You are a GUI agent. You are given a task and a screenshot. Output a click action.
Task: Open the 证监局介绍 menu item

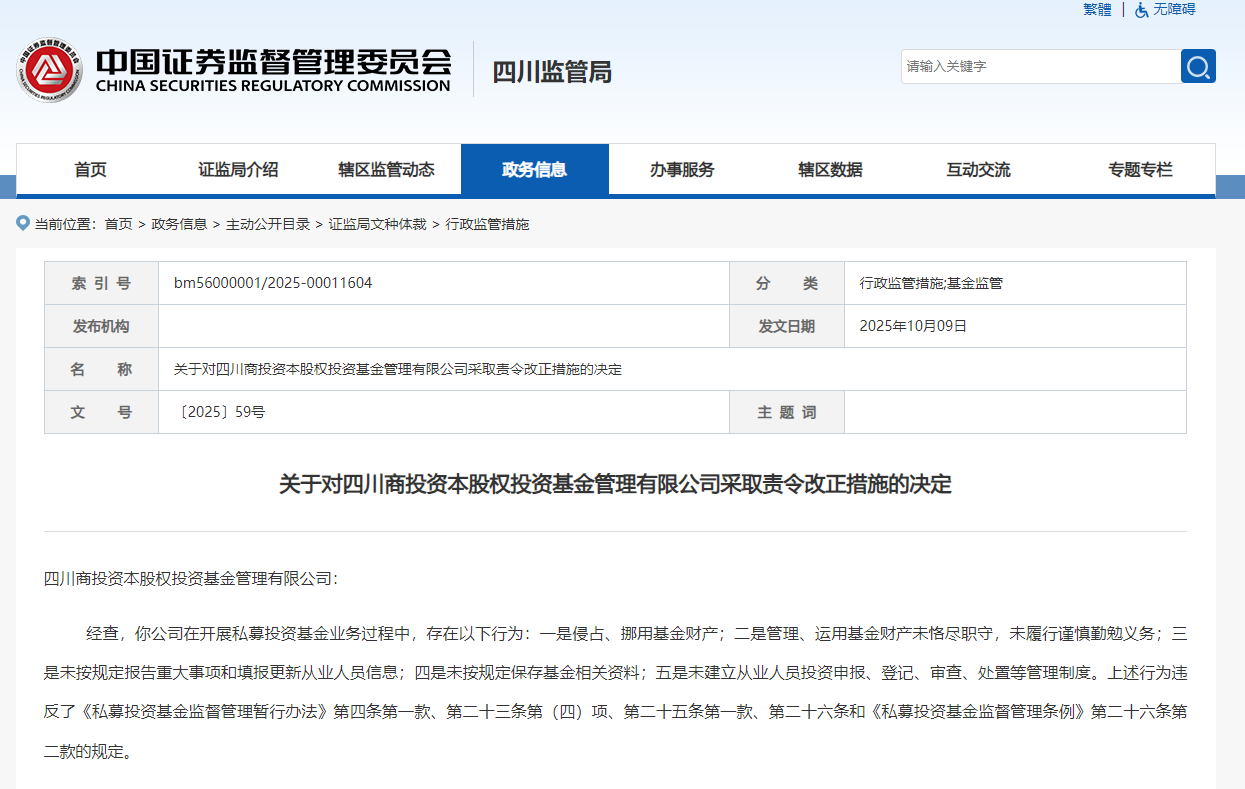pyautogui.click(x=238, y=170)
